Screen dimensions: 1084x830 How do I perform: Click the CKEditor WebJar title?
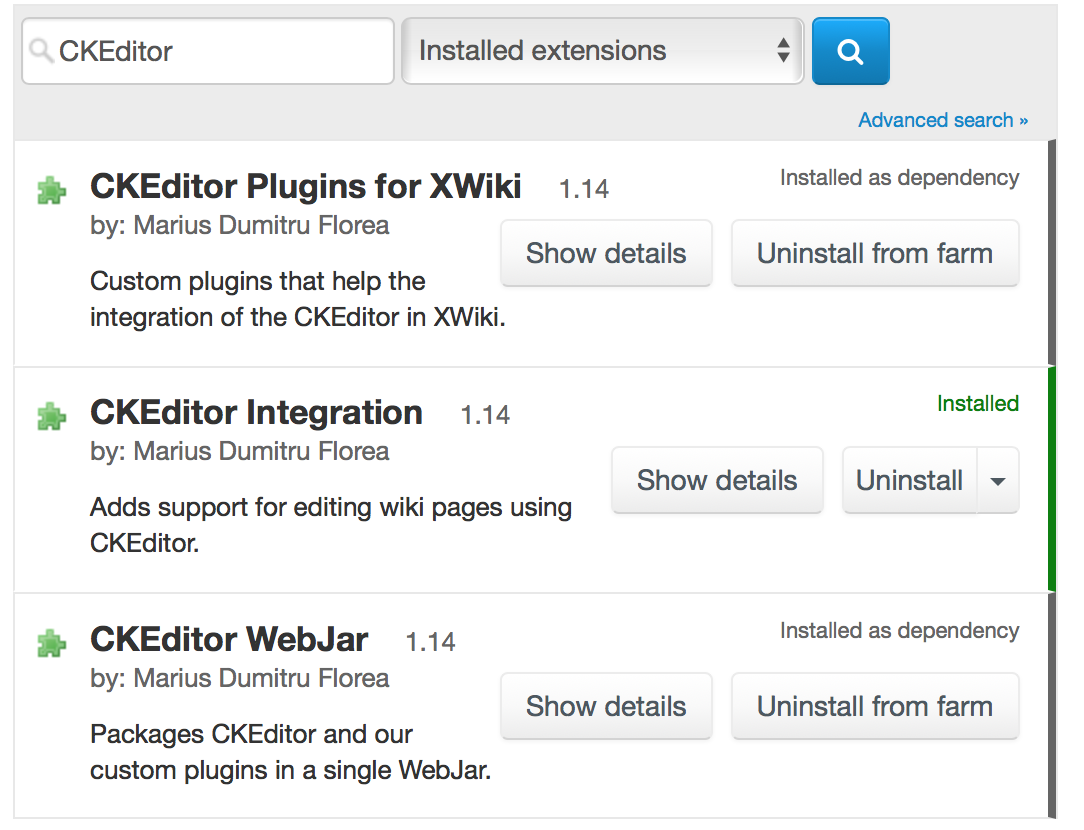pos(229,639)
